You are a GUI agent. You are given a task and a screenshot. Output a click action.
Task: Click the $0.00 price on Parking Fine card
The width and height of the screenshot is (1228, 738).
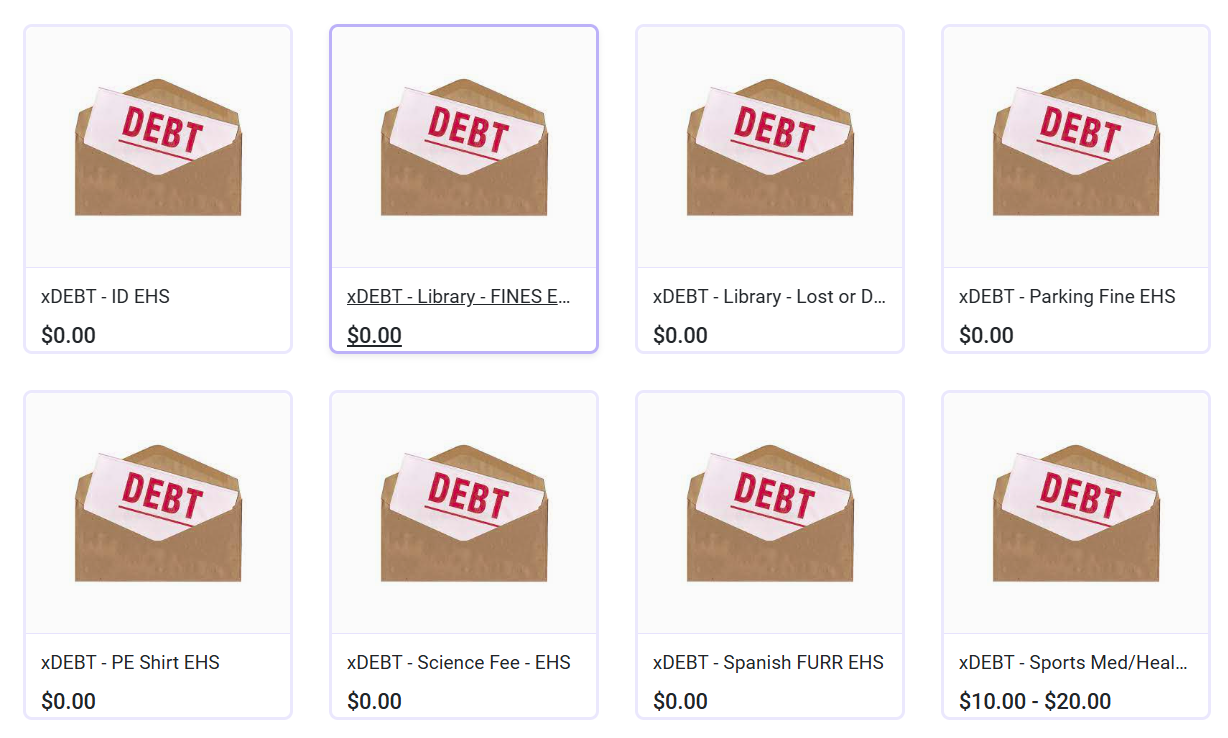pos(986,335)
